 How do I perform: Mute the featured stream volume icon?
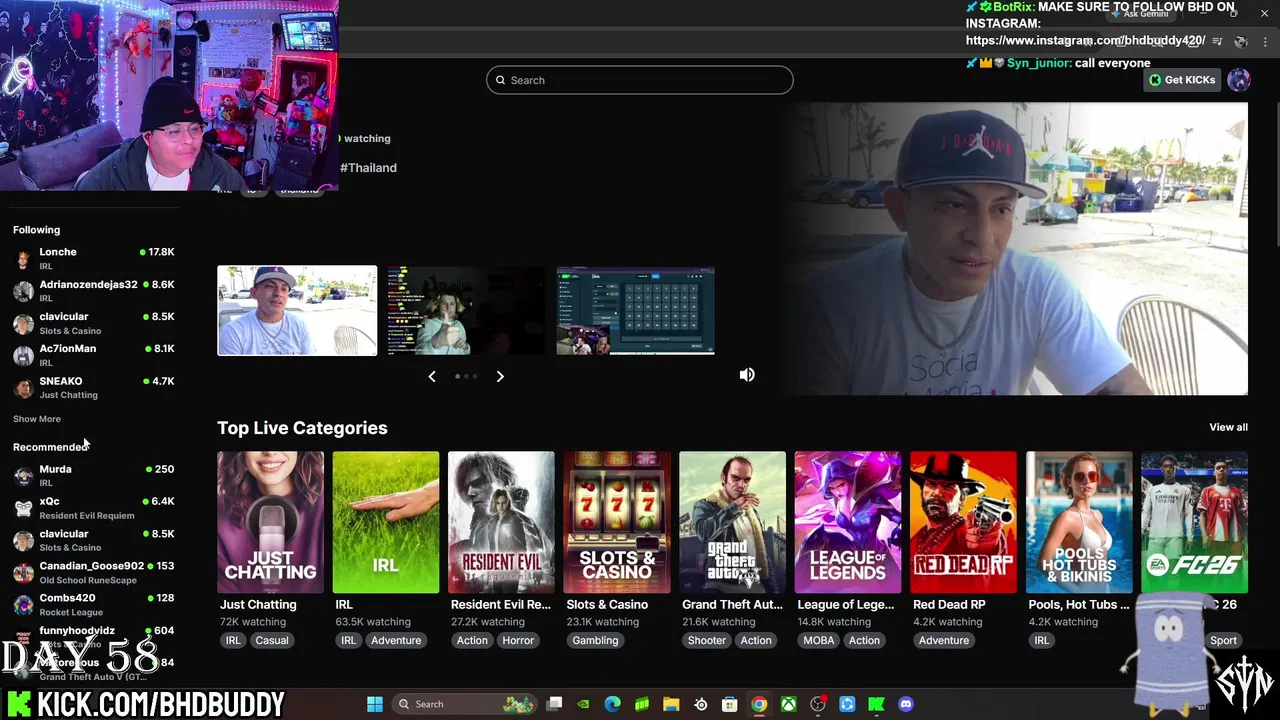(x=747, y=375)
